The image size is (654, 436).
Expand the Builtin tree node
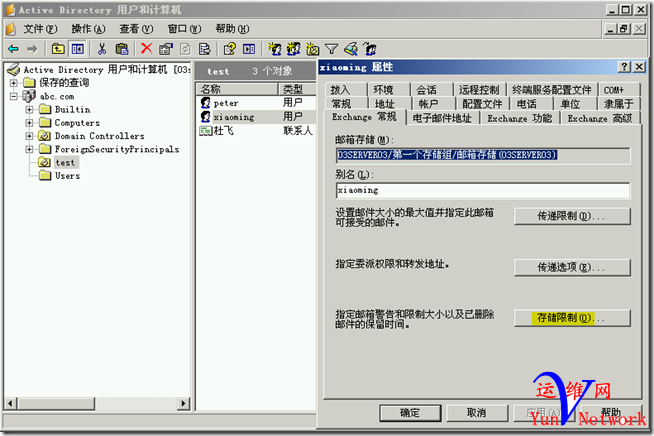(x=29, y=110)
